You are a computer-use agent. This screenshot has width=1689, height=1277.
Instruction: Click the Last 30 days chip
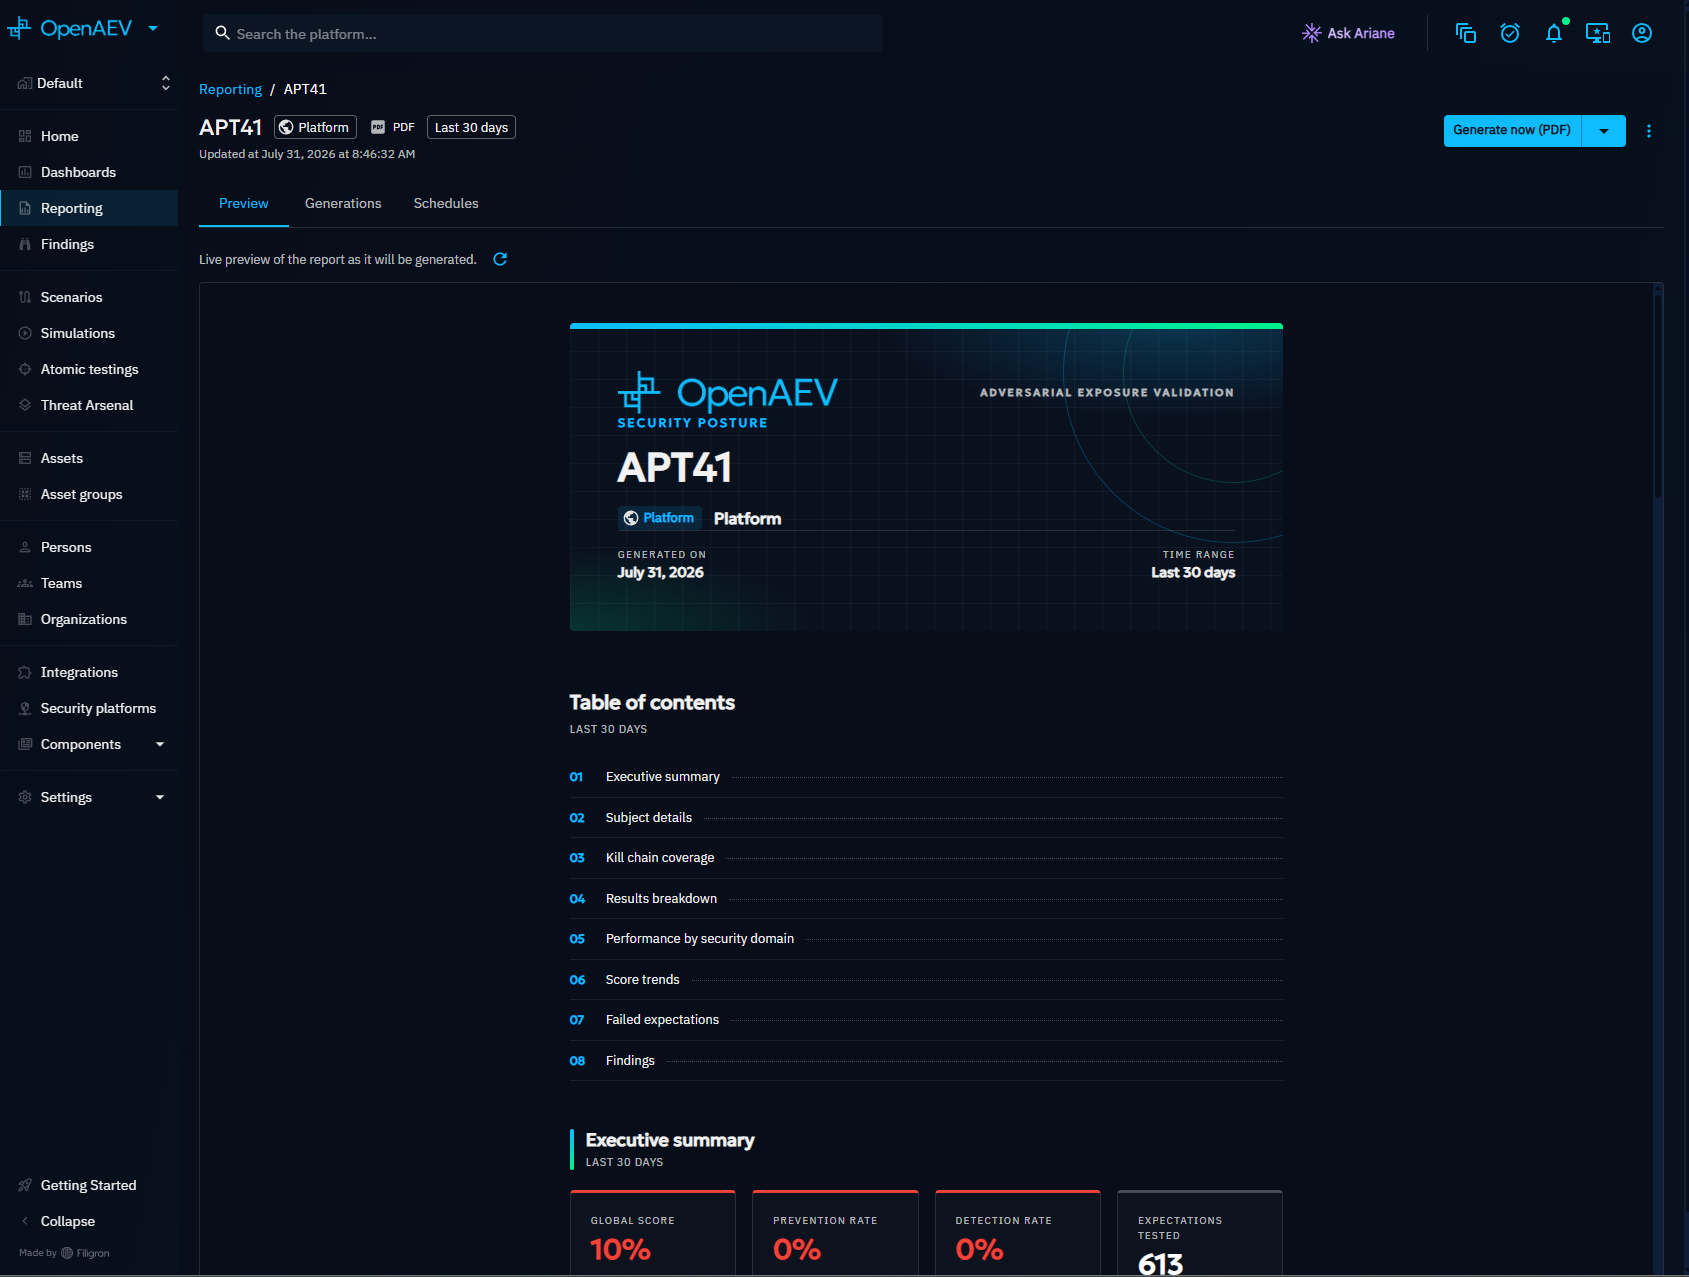(x=471, y=127)
